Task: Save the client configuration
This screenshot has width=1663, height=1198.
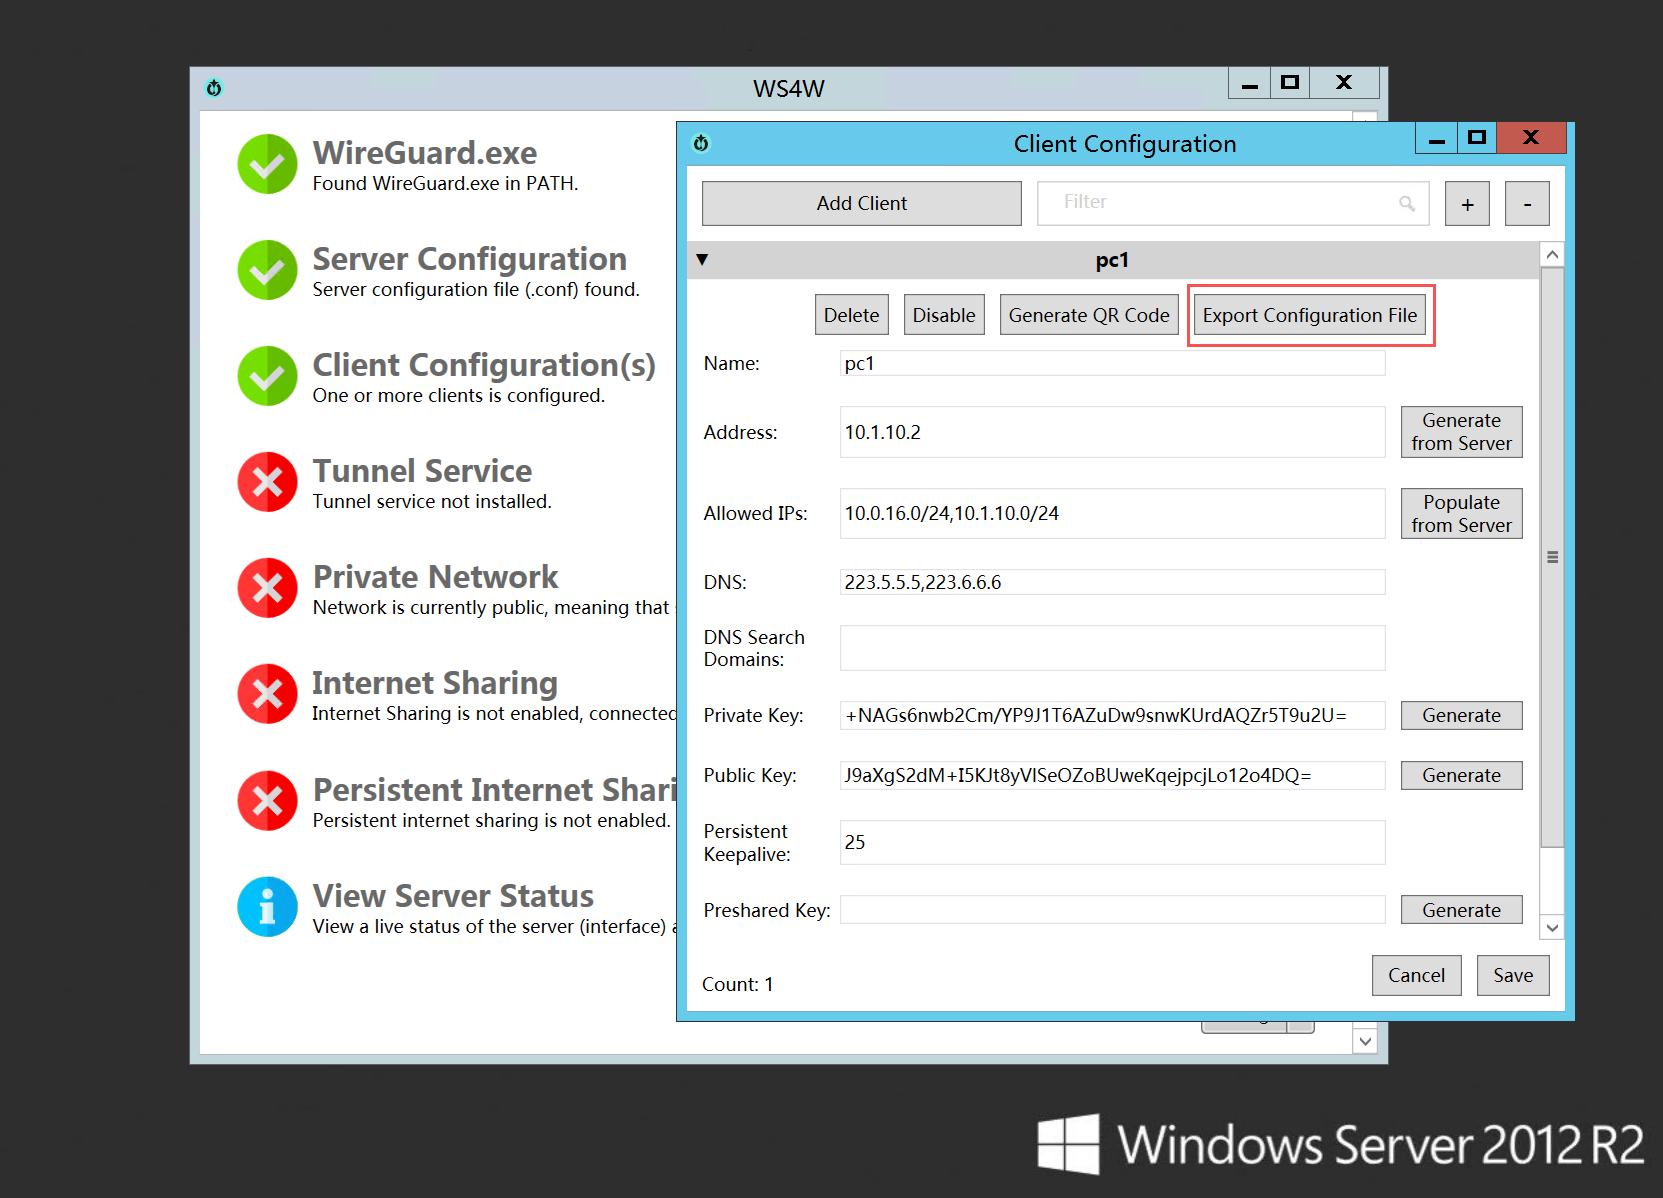Action: click(x=1512, y=975)
